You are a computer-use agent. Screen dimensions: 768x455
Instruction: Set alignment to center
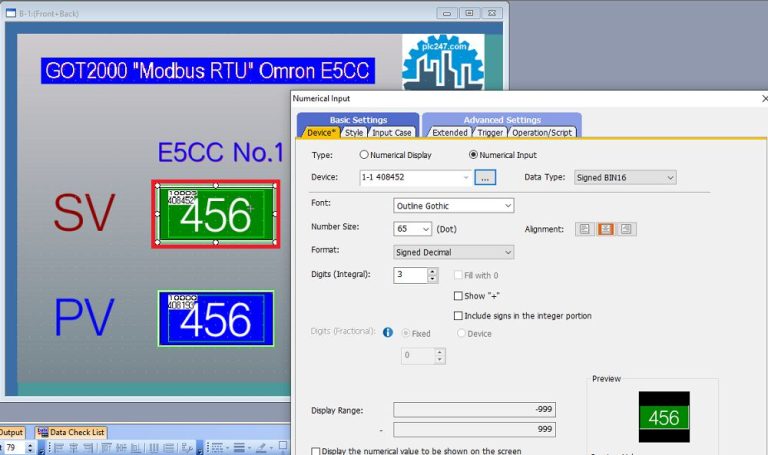pos(605,229)
